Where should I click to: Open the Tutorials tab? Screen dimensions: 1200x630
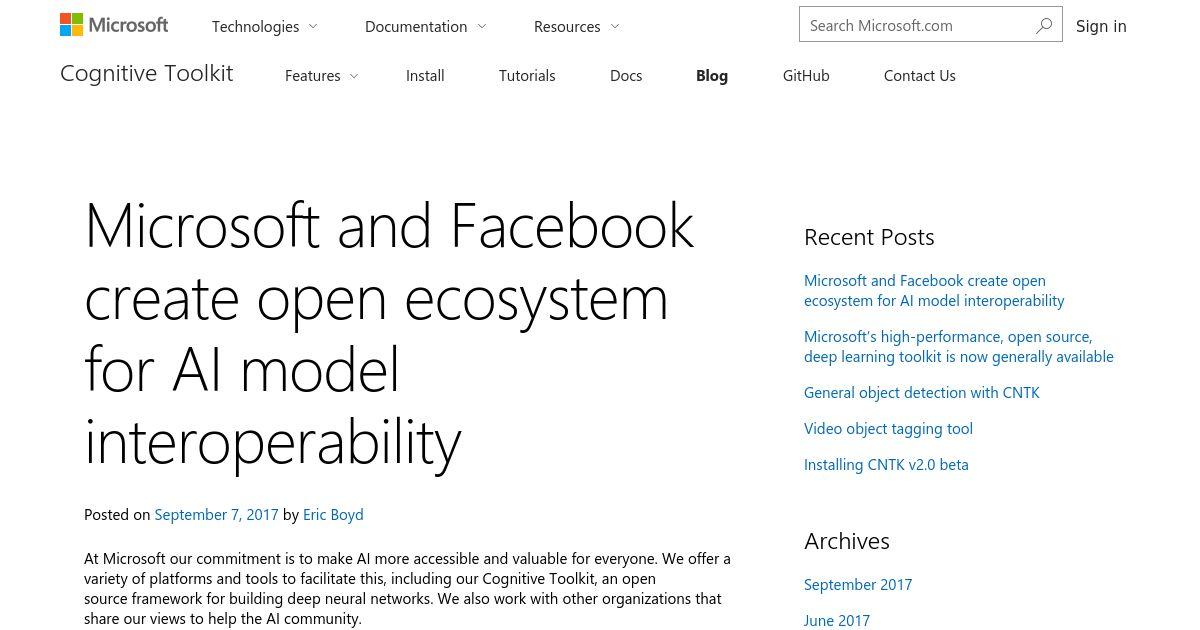tap(527, 75)
